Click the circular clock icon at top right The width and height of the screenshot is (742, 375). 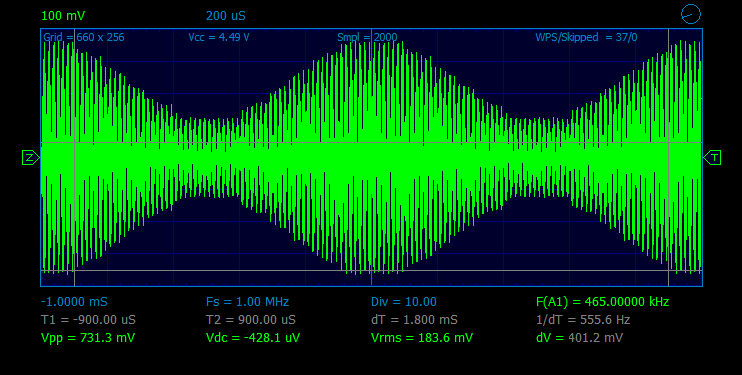coord(690,14)
